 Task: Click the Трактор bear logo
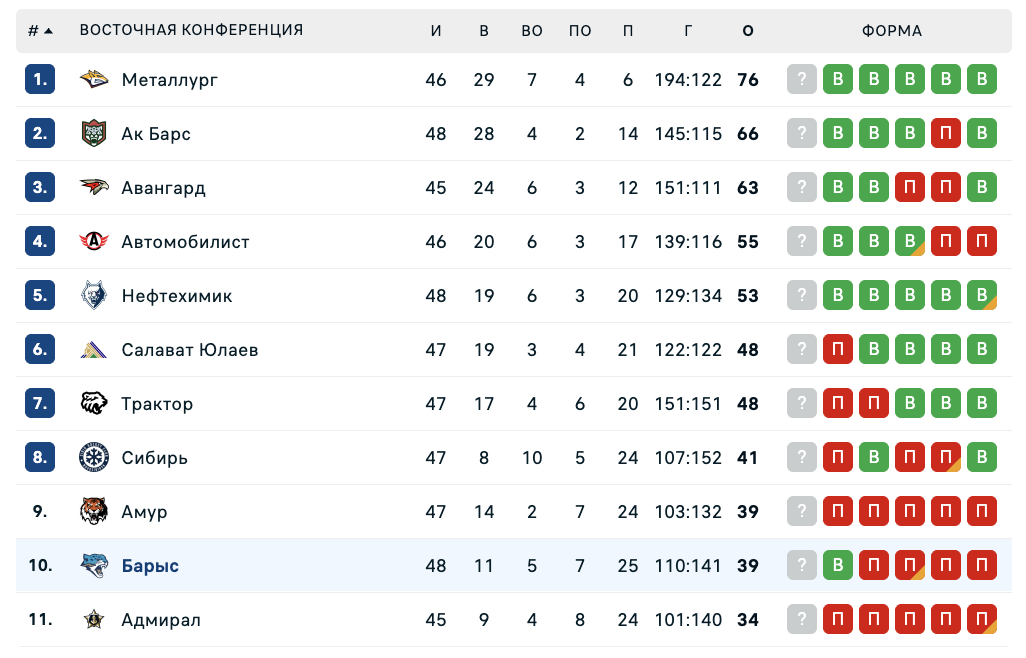[x=94, y=404]
